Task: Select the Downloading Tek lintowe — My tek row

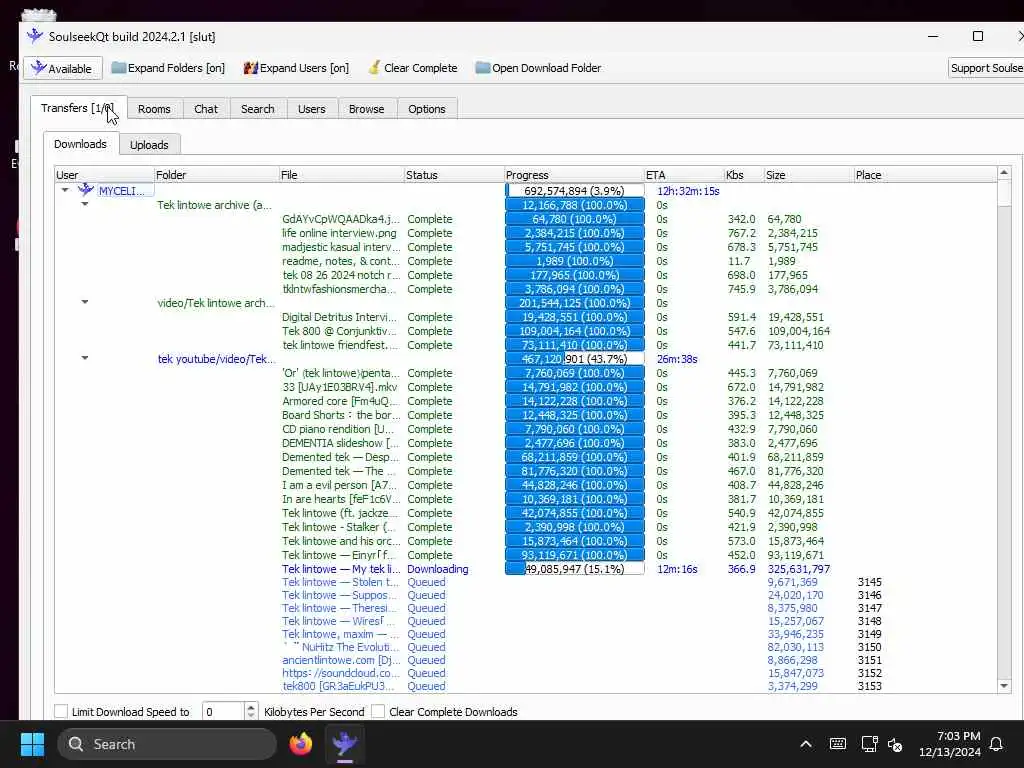Action: tap(341, 569)
